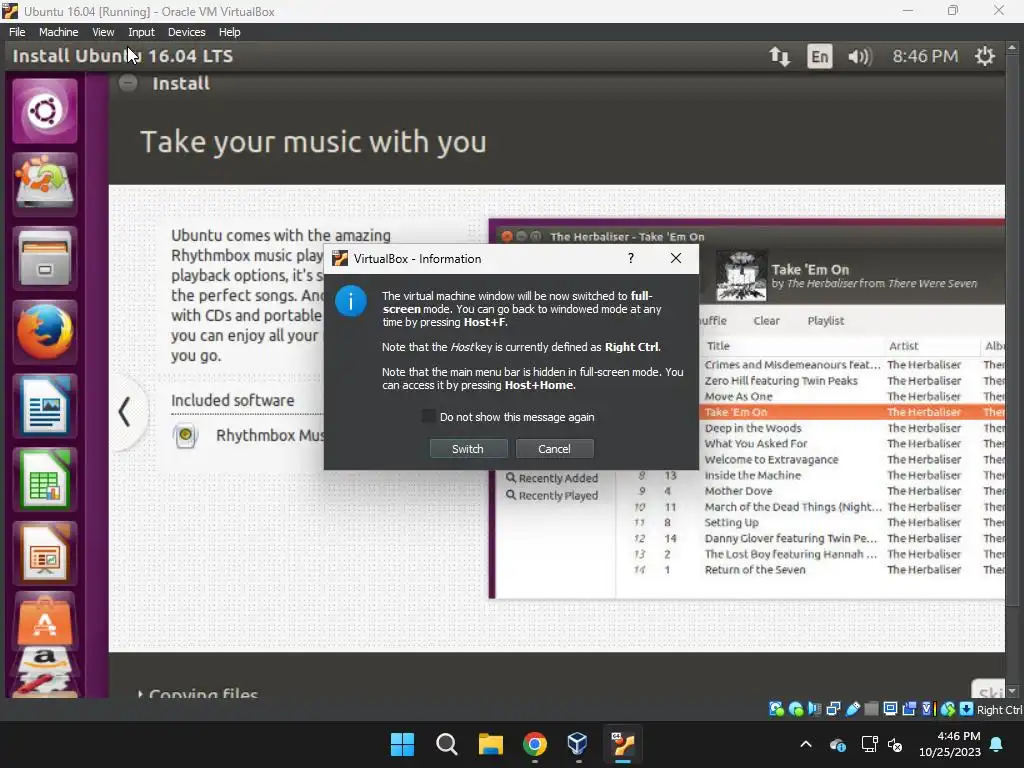Viewport: 1024px width, 768px height.
Task: Click the Install Ubuntu launcher icon
Action: point(44,185)
